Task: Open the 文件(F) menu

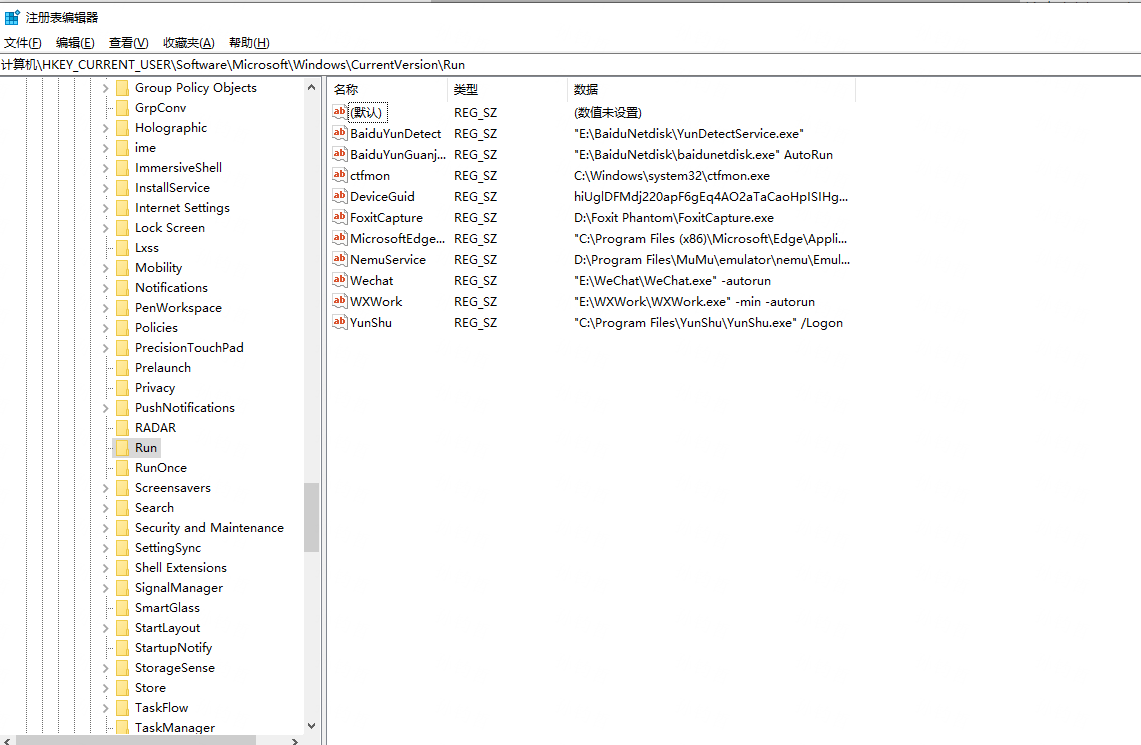Action: click(x=23, y=43)
